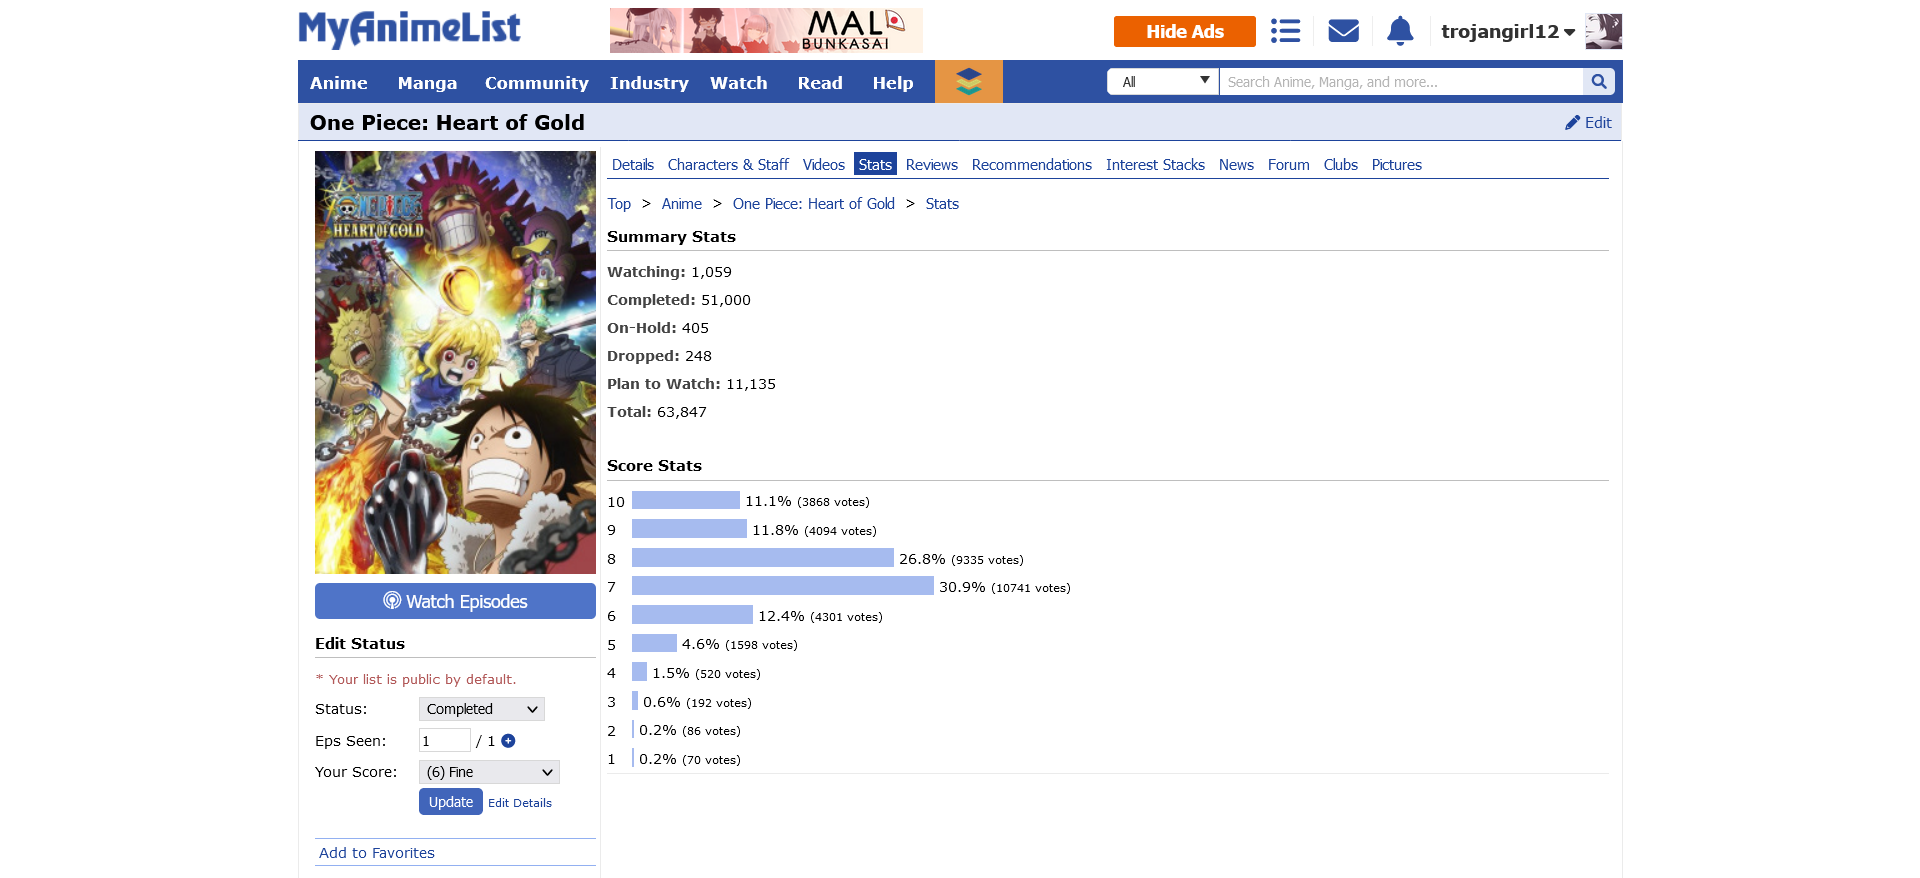The image size is (1920, 878).
Task: Select the Stats tab
Action: pos(875,165)
